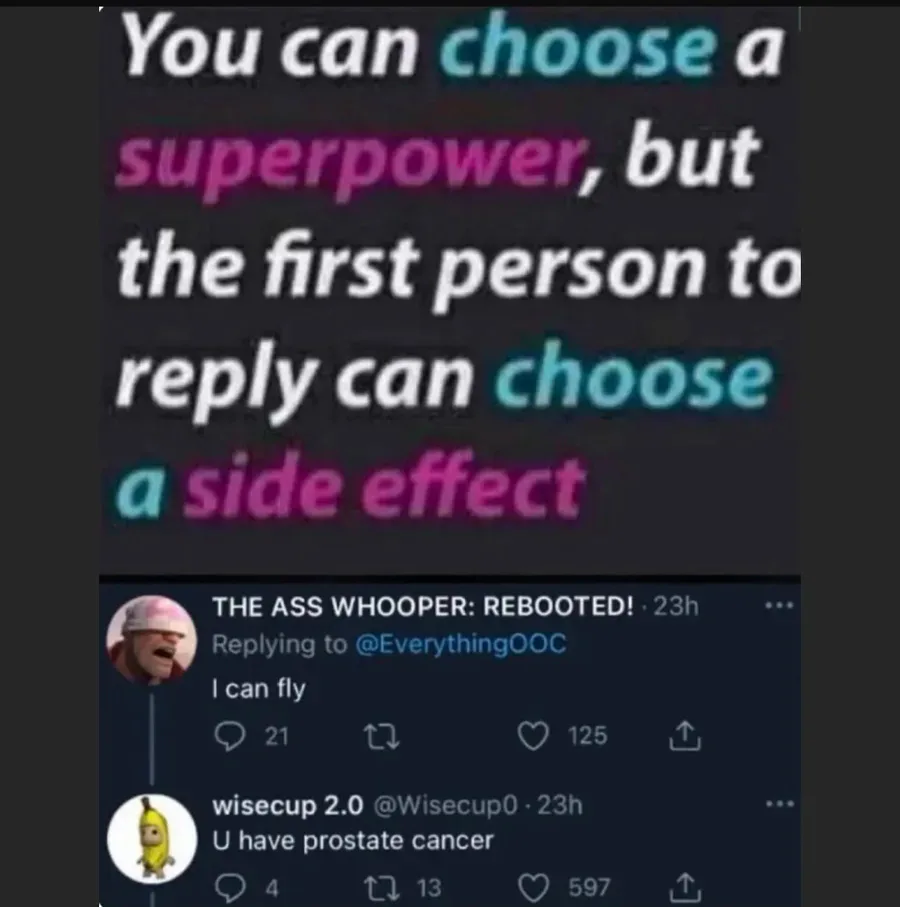Open the 'I can fly' tweet text
This screenshot has width=900, height=907.
(x=259, y=689)
